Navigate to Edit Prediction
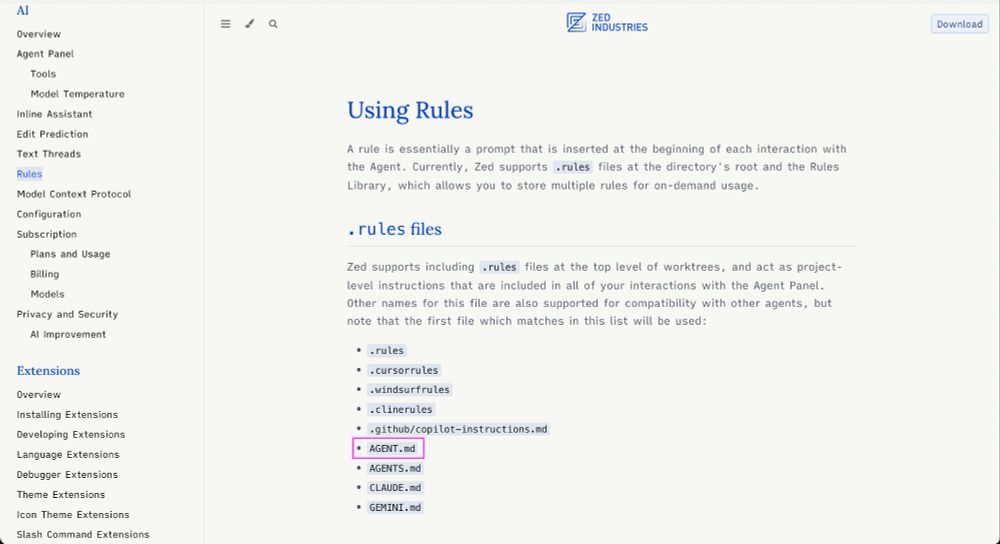The height and width of the screenshot is (544, 1000). [52, 134]
